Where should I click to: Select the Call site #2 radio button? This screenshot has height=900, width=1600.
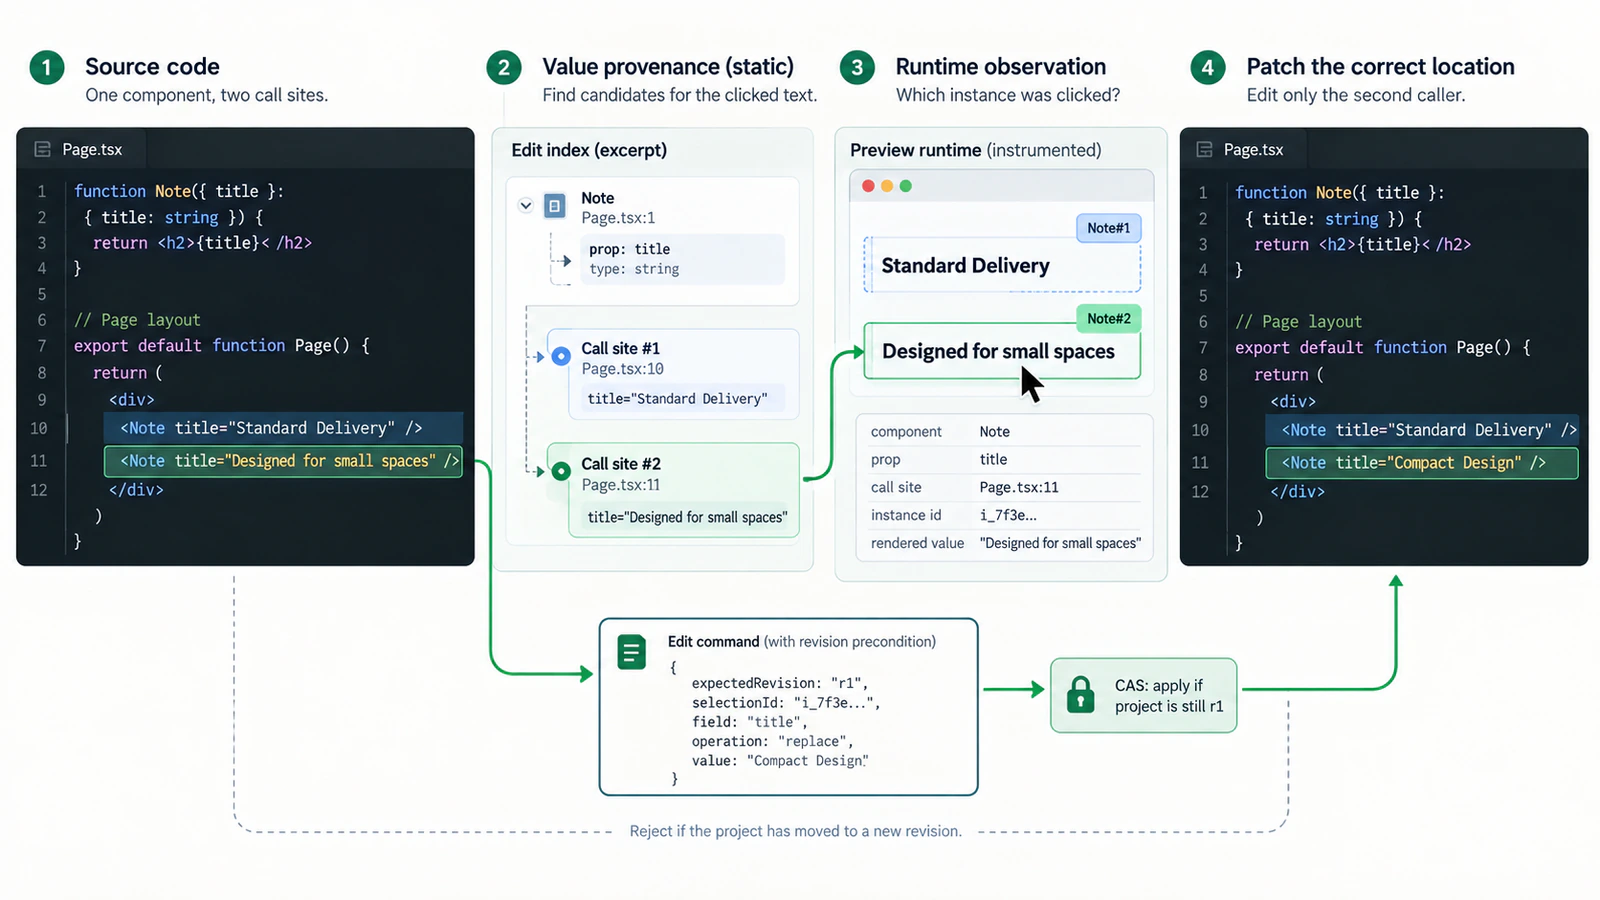point(561,471)
